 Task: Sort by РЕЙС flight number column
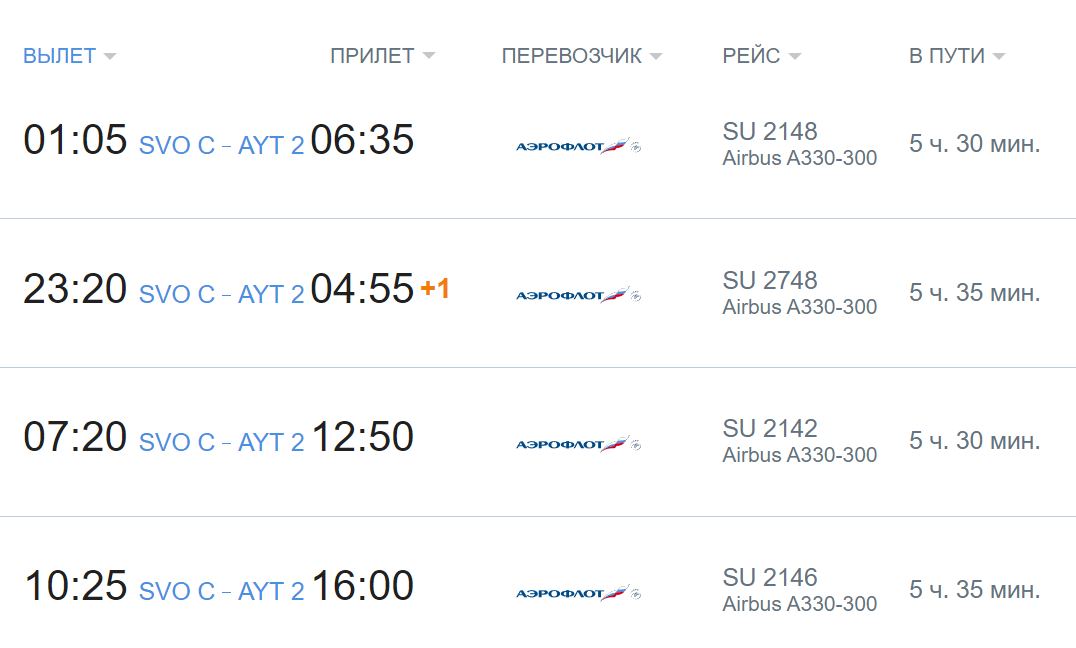click(761, 56)
